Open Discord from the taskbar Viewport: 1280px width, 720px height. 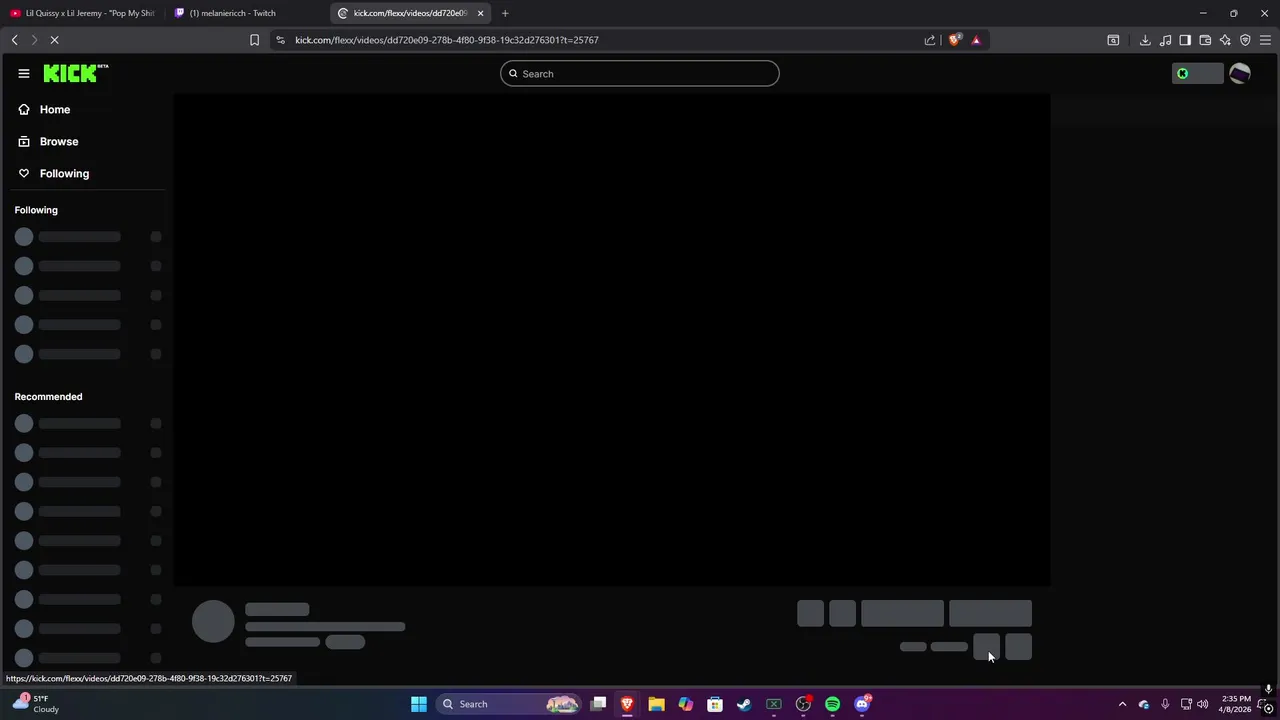tap(862, 704)
